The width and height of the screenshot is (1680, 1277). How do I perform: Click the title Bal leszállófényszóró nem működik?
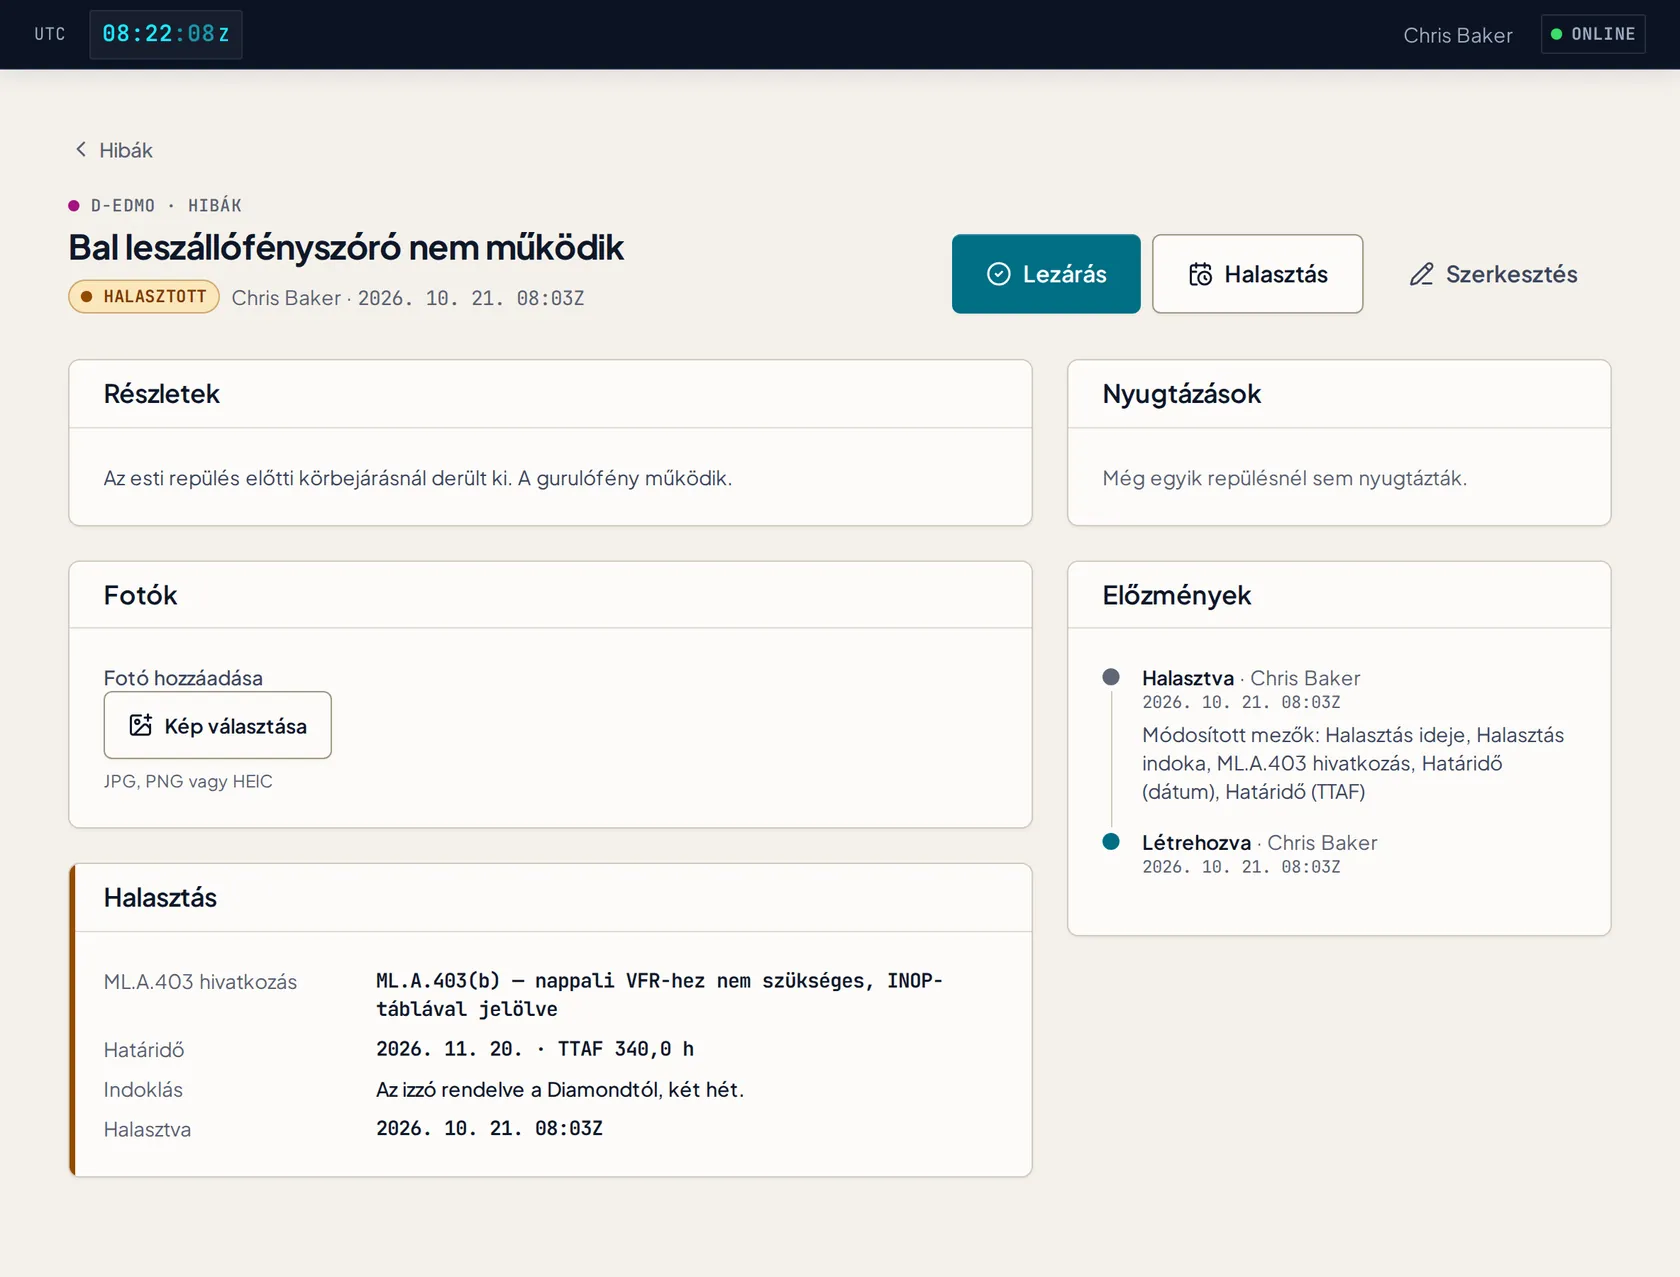pos(346,247)
